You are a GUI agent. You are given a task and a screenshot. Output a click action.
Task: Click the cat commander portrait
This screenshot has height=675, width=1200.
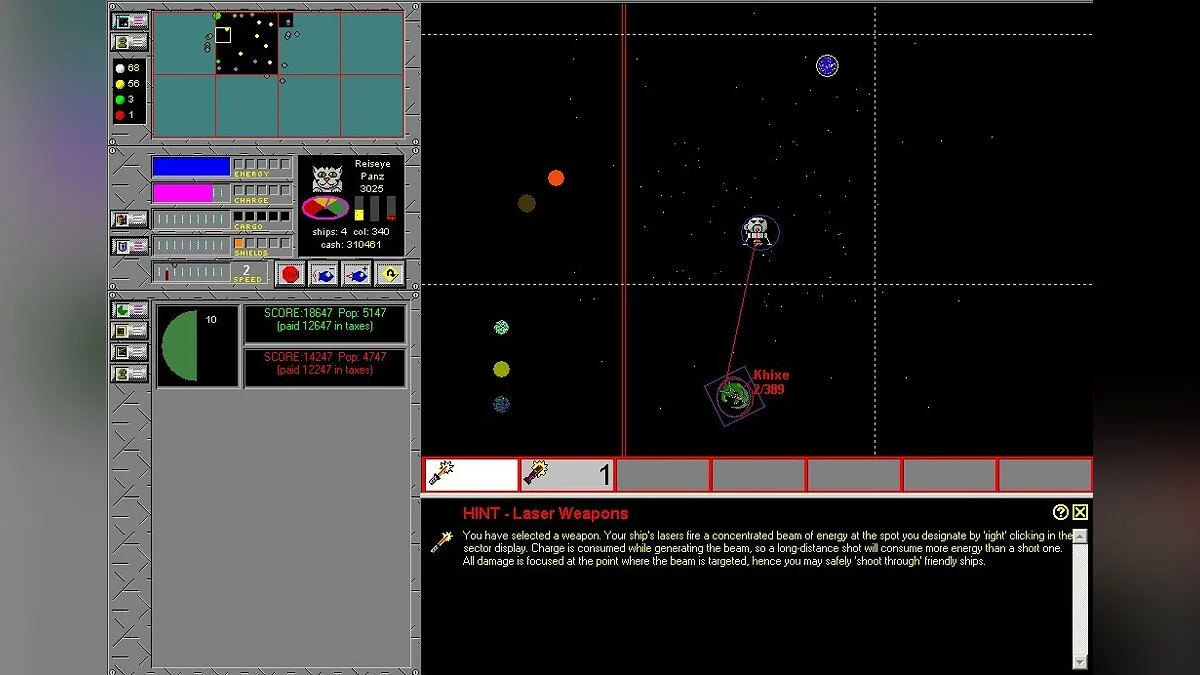pyautogui.click(x=327, y=179)
